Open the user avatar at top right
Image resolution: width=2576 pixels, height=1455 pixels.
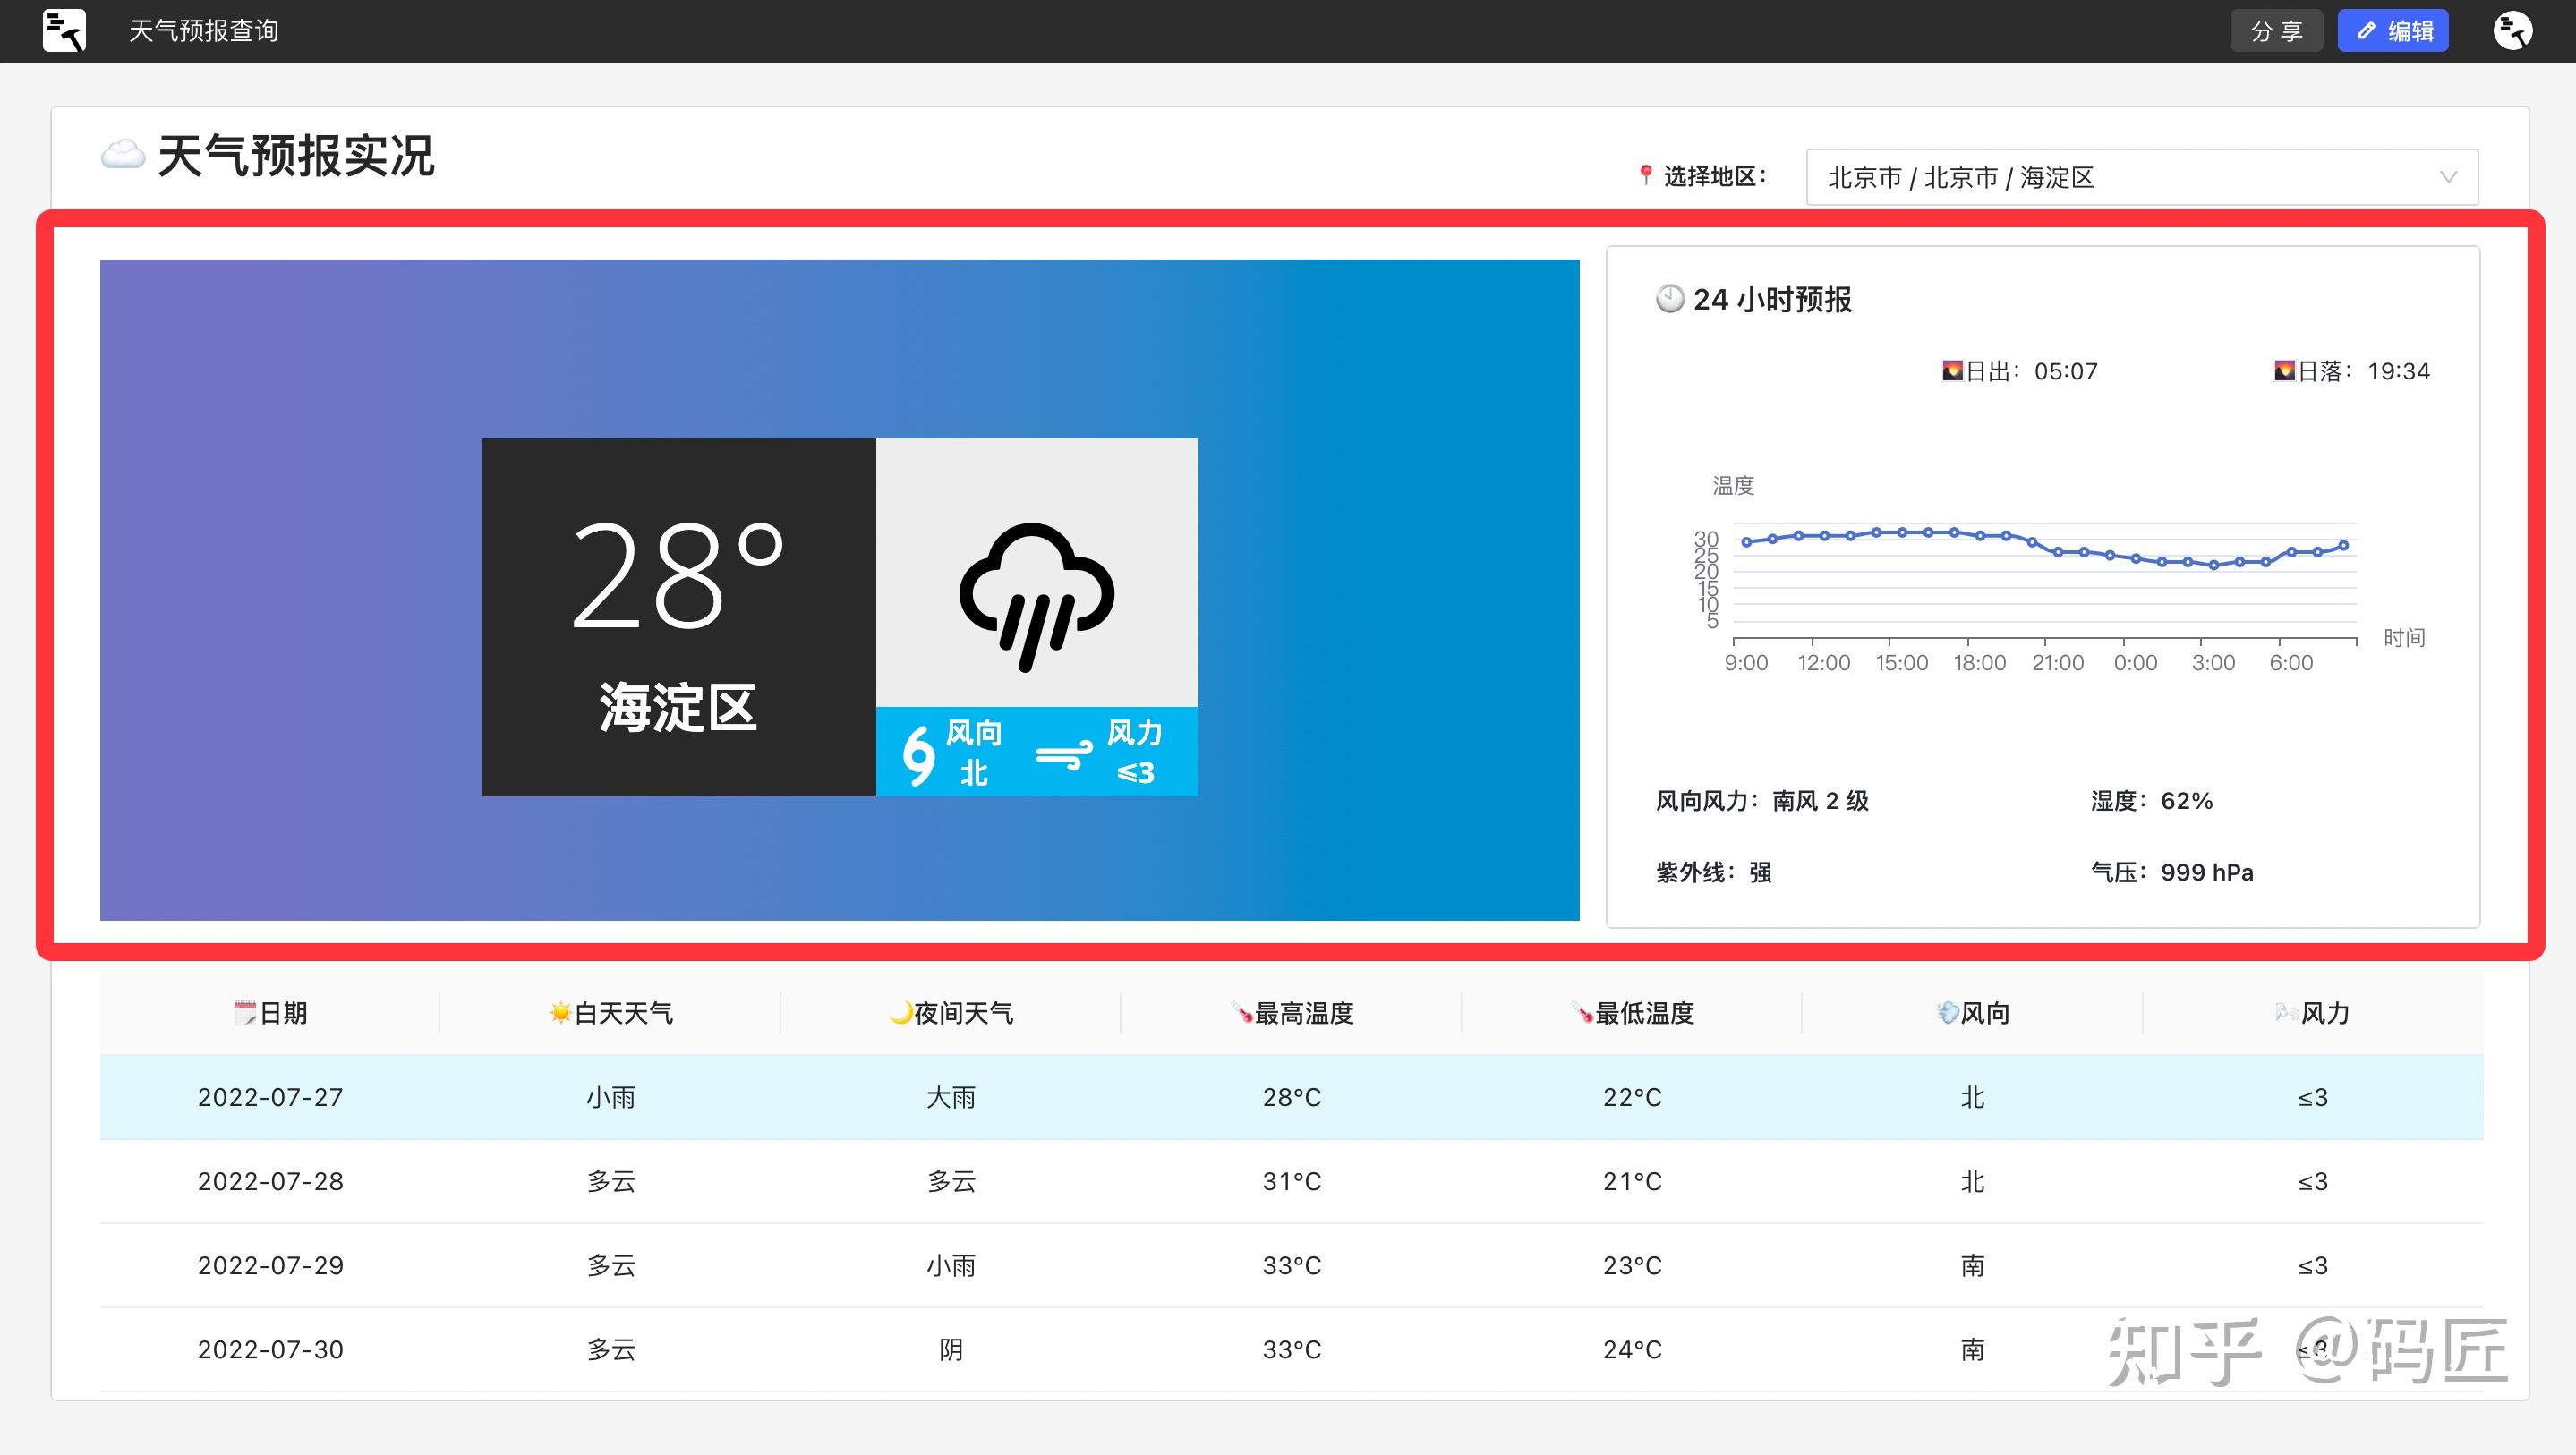2513,31
